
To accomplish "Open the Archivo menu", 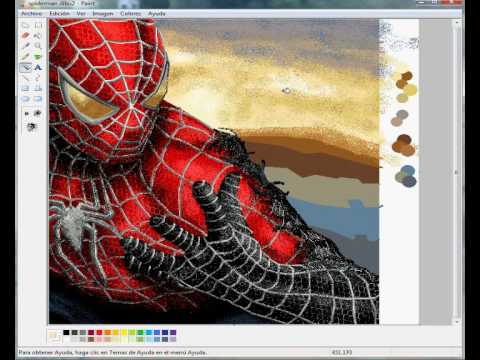I will pos(31,14).
